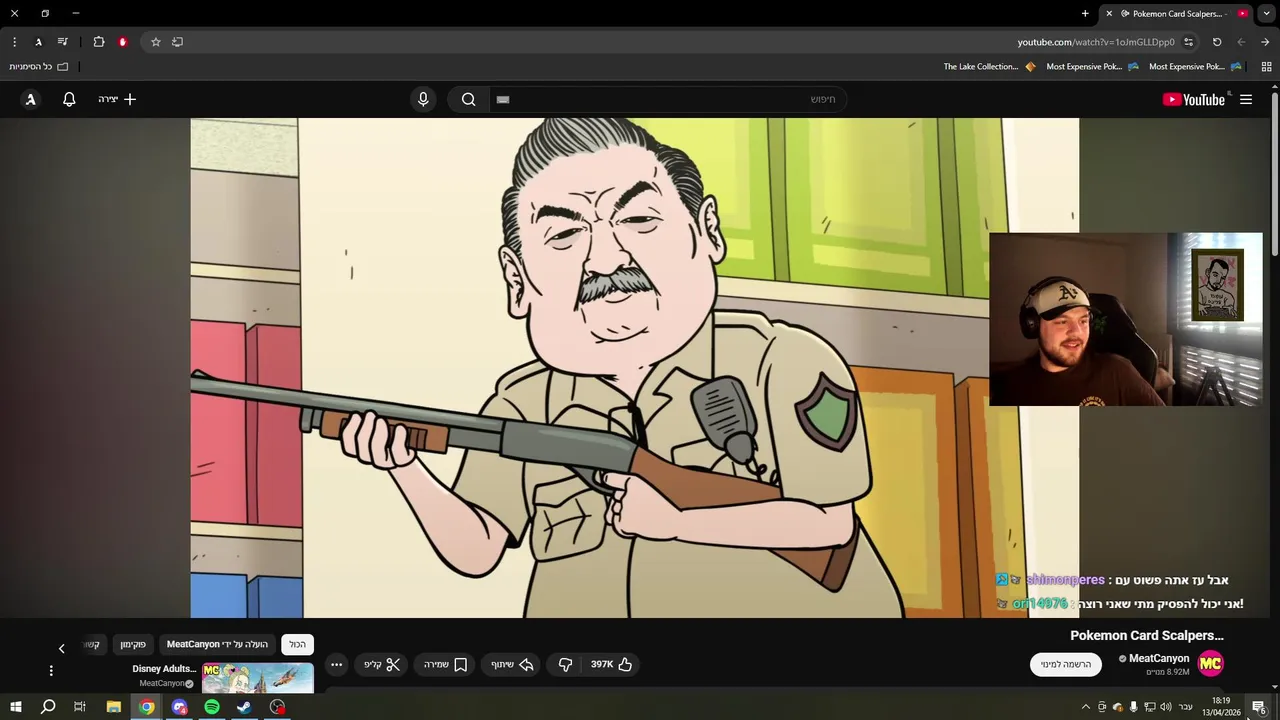Dislike the video
1280x720 pixels.
point(565,664)
